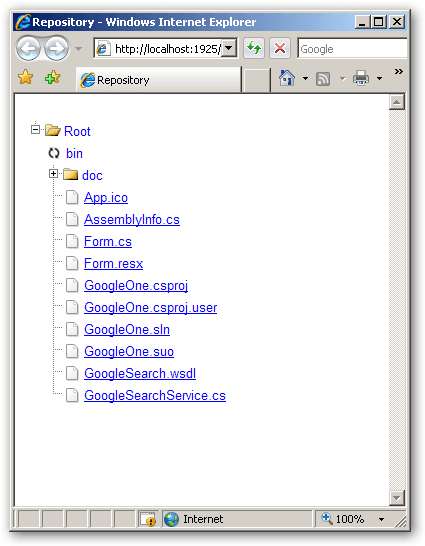Click the browser Back arrow button

(x=29, y=48)
